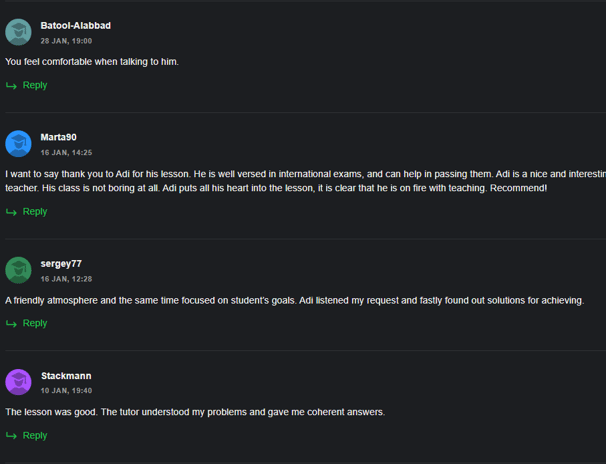Reply to Batool-Alabbad's comment
606x464 pixels.
click(35, 85)
